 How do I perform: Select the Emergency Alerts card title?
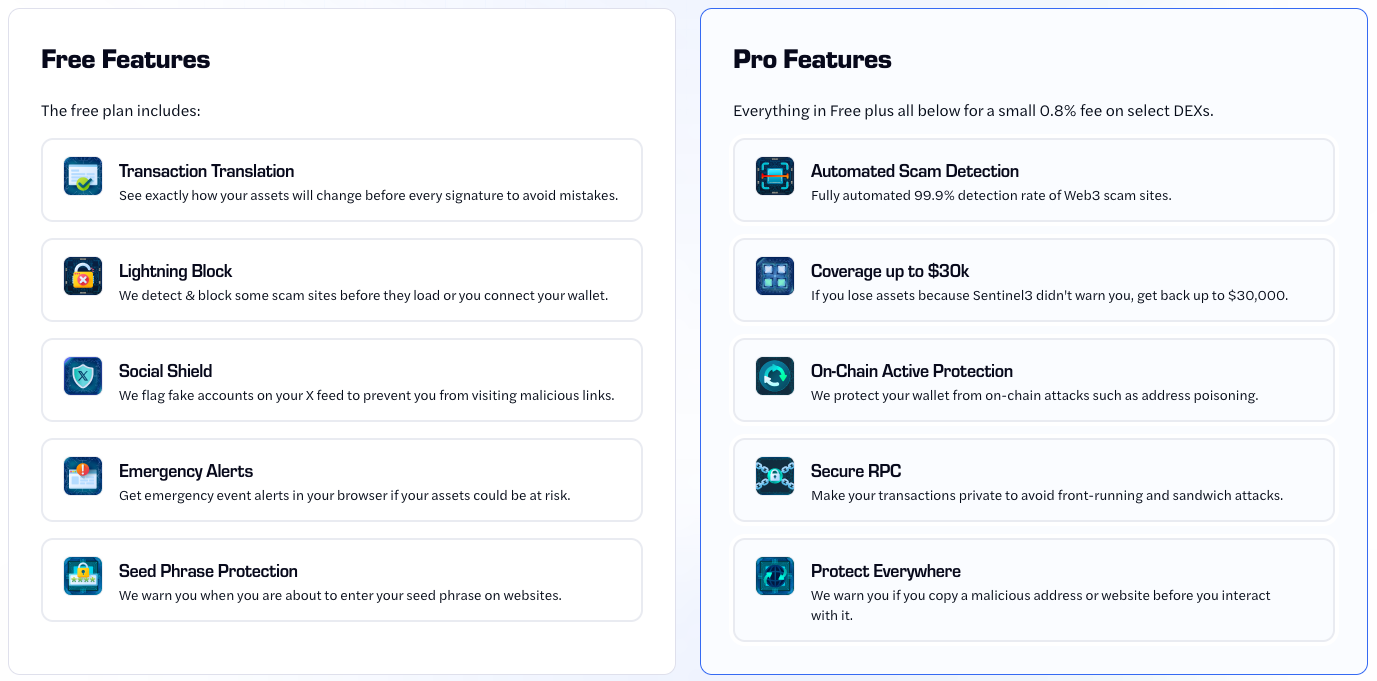pyautogui.click(x=186, y=471)
